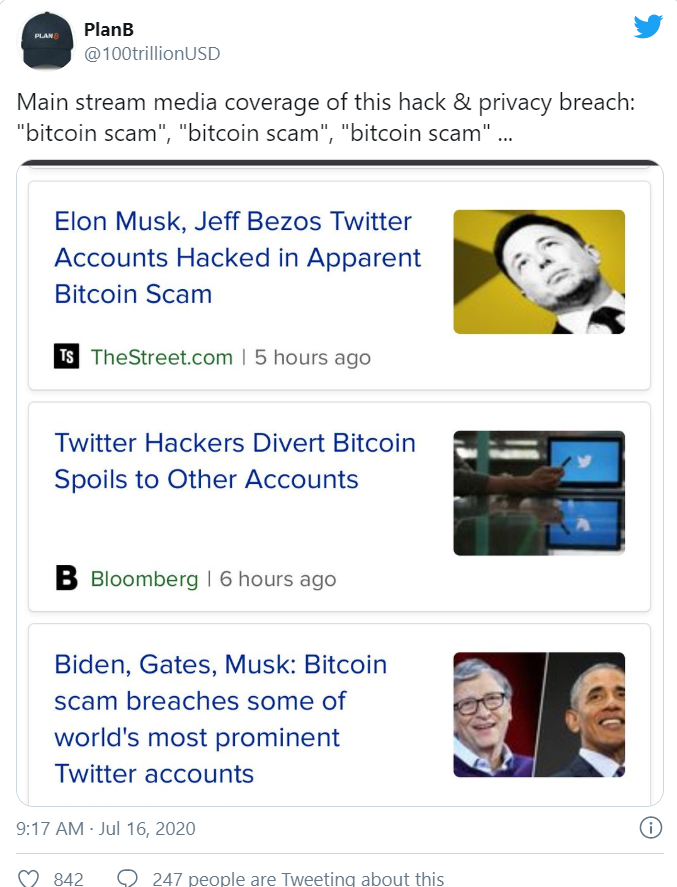This screenshot has height=887, width=677.
Task: Open the Gates and Obama thumbnail
Action: tap(539, 714)
